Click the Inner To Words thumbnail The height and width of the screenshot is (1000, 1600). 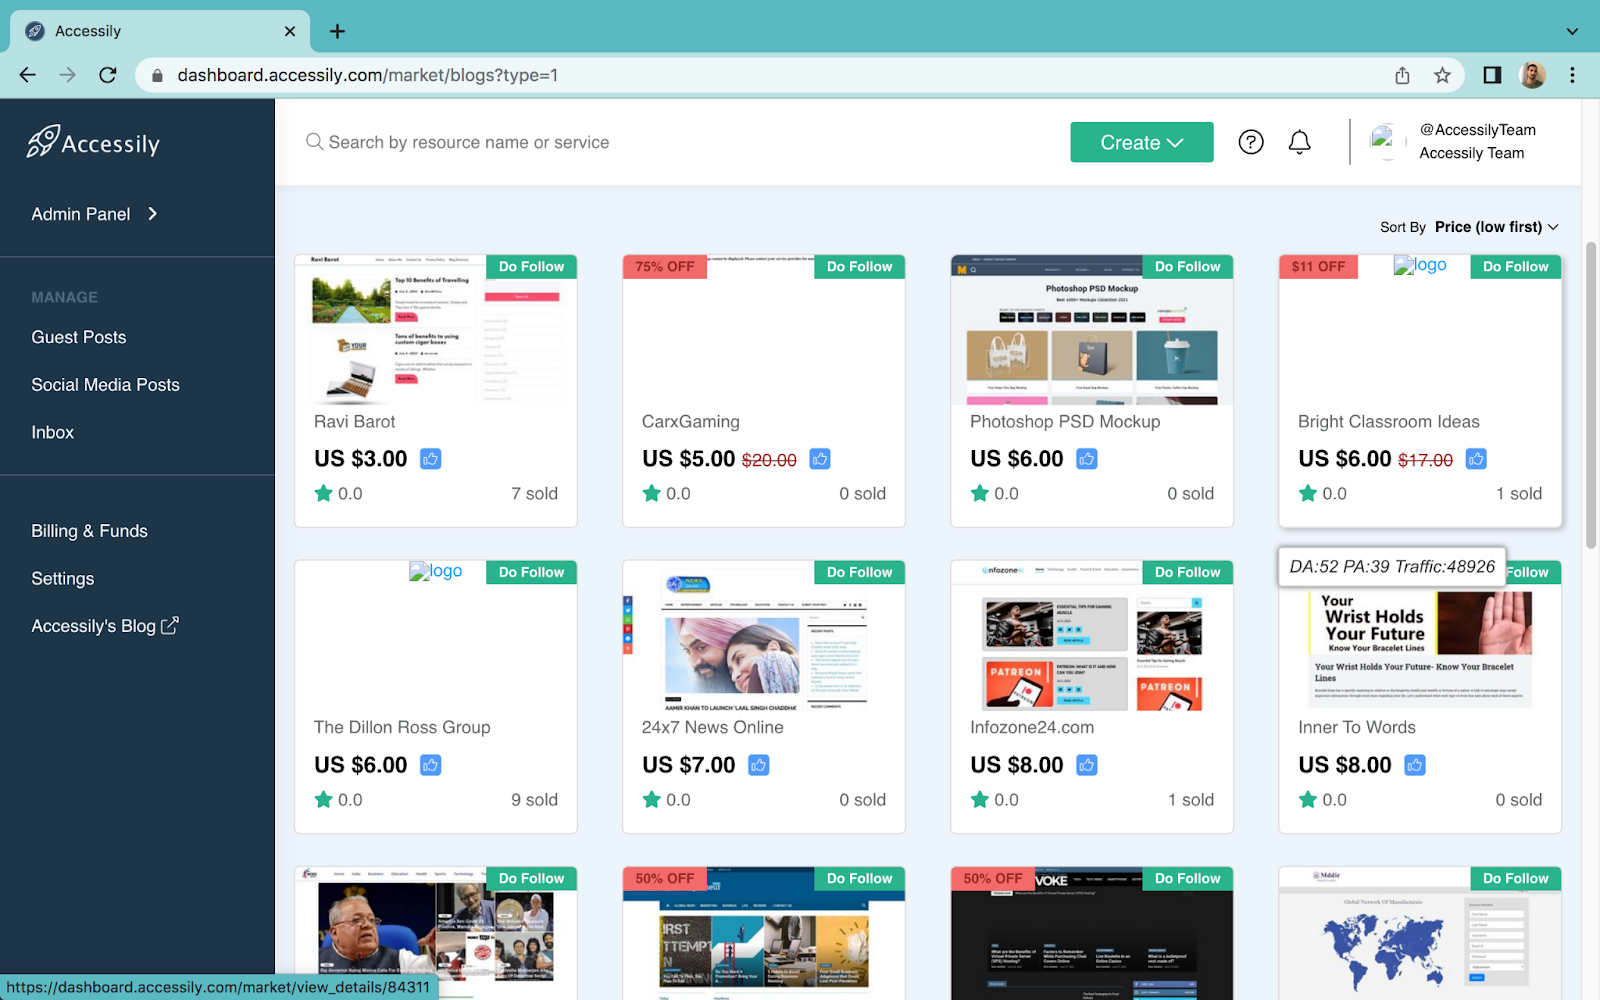1420,650
